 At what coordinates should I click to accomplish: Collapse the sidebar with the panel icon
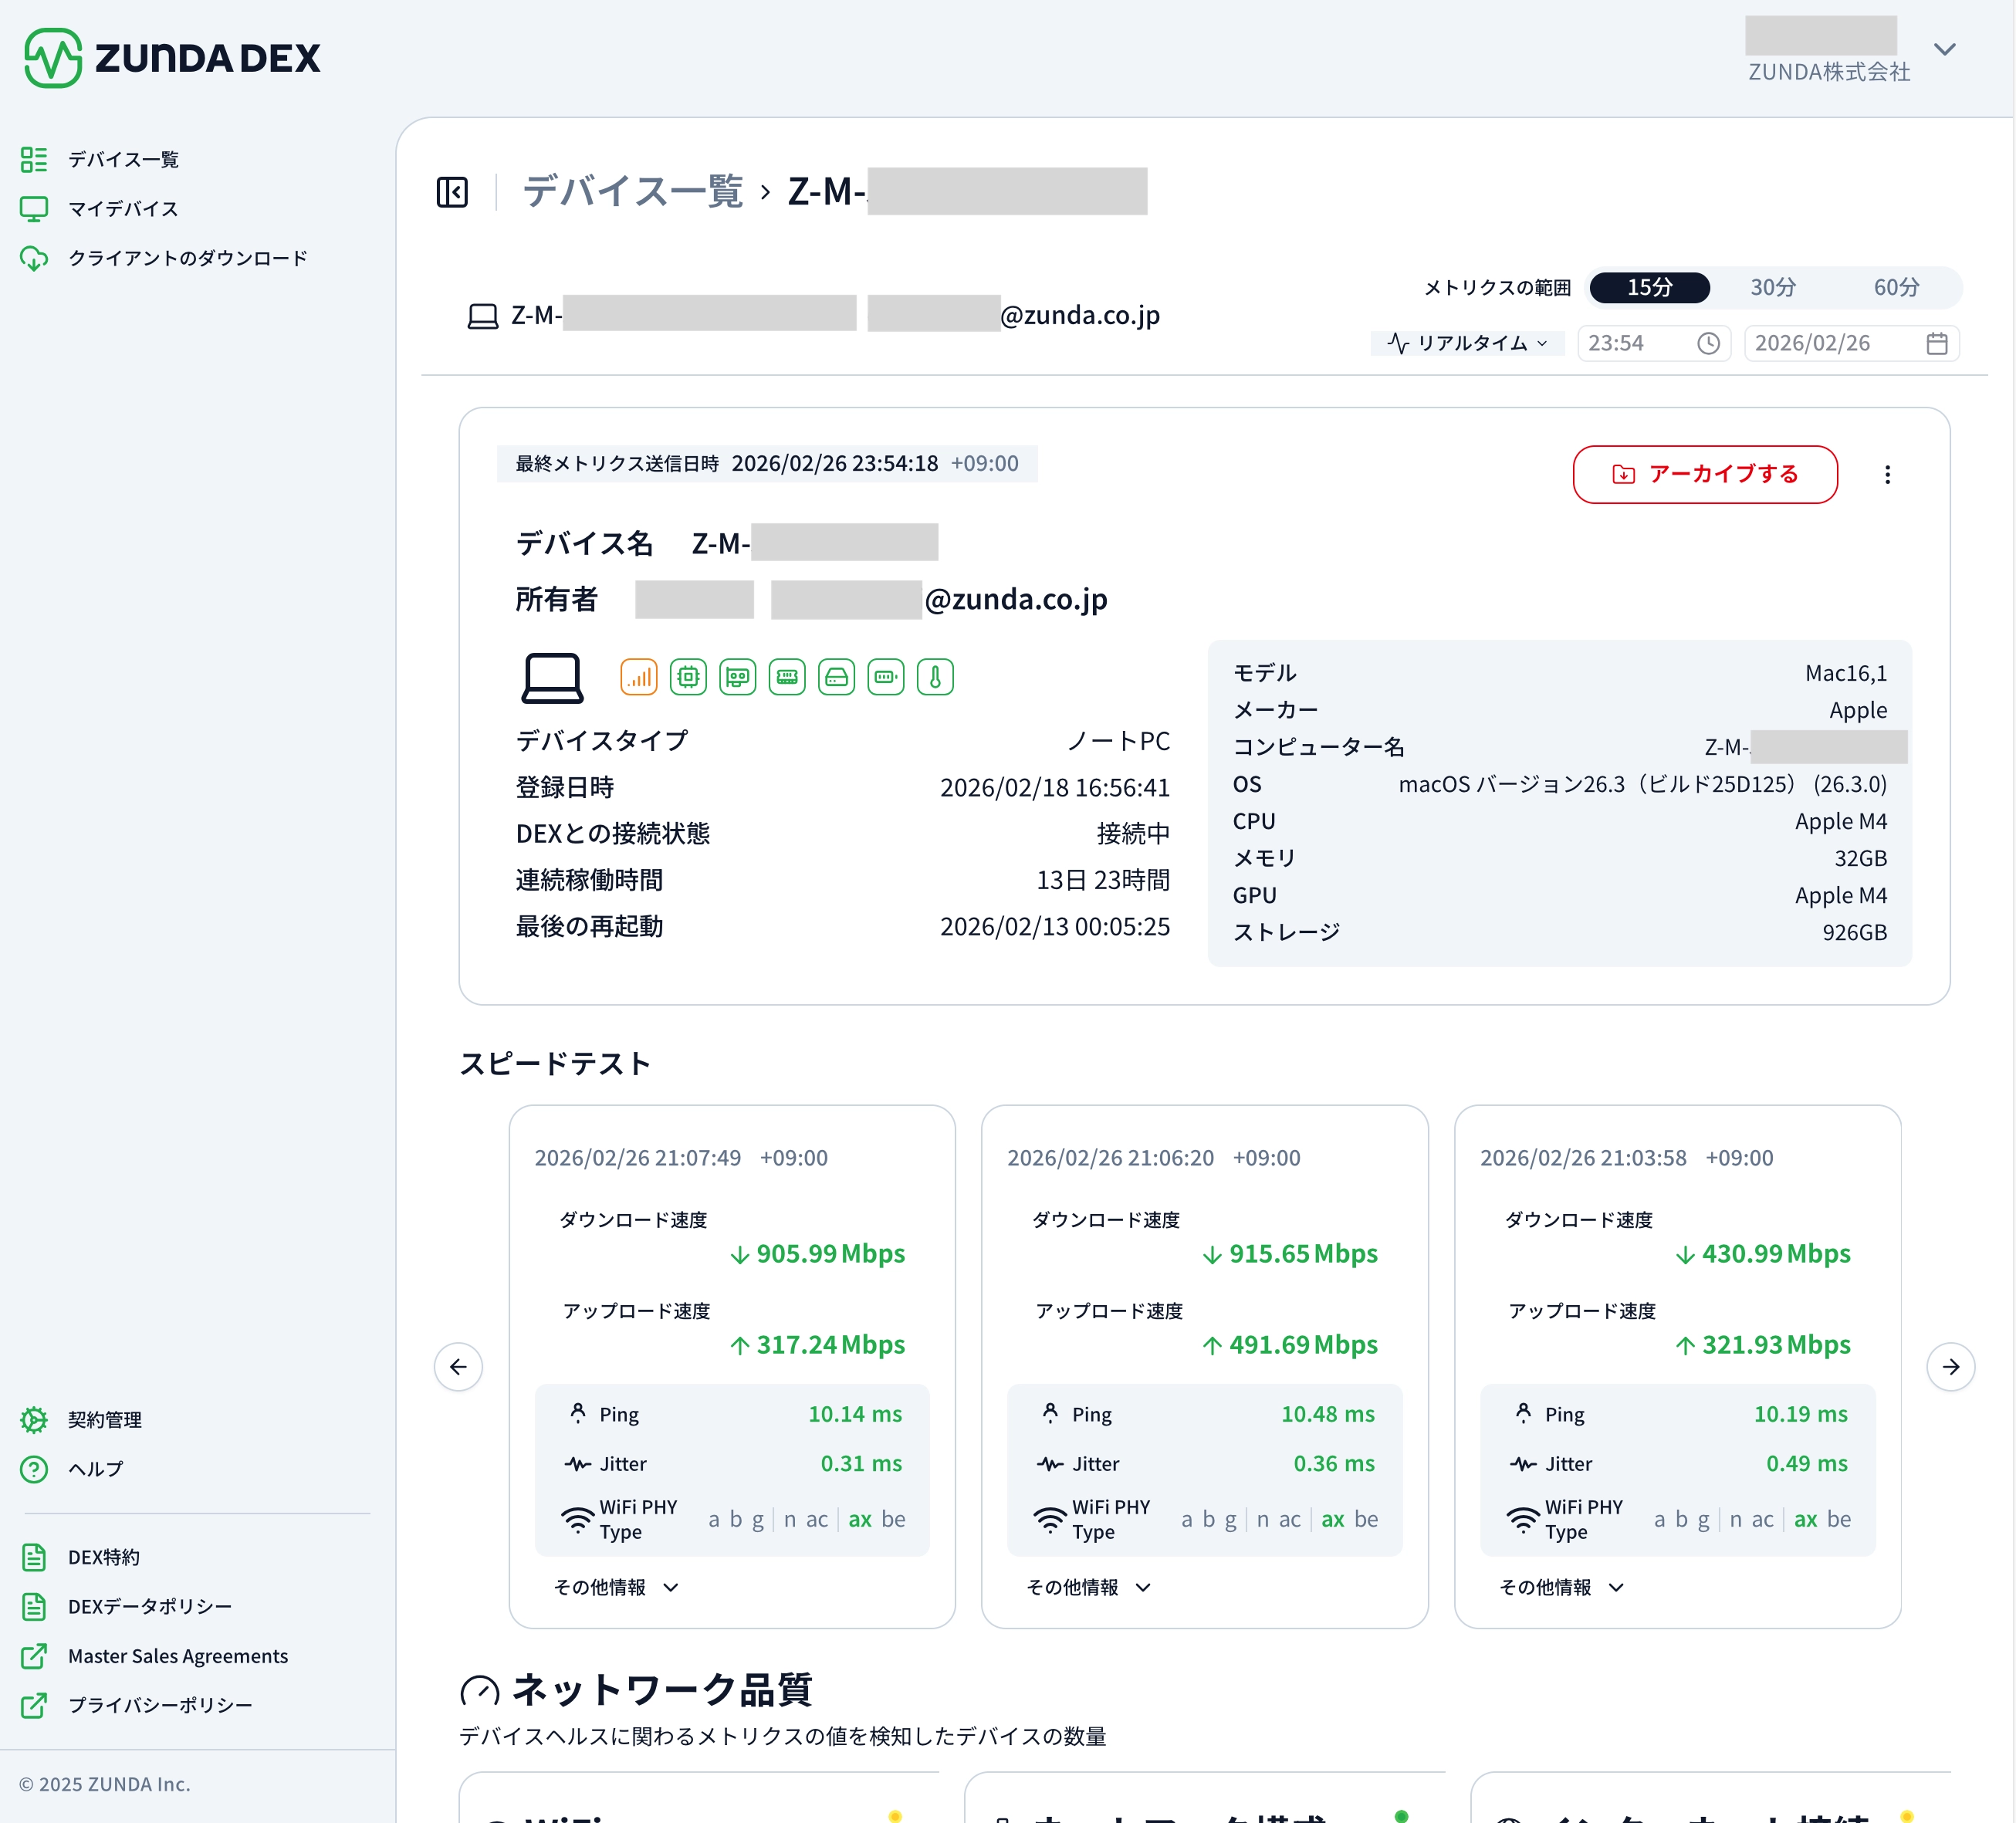[452, 192]
